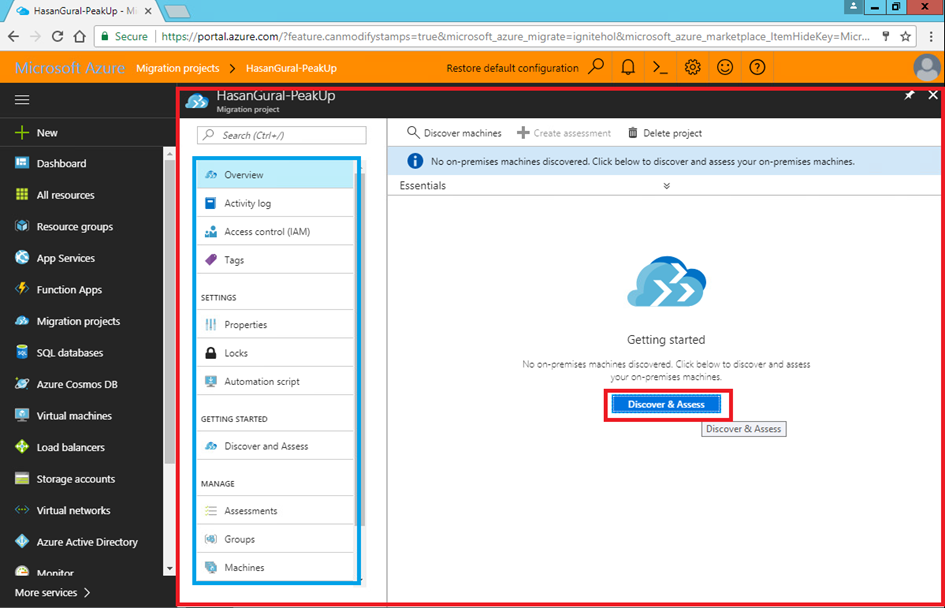Focus the blade Search (Ctrl+/) box
This screenshot has height=608, width=945.
[281, 135]
